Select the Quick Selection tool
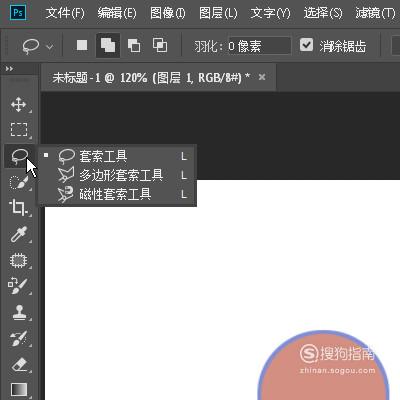Image resolution: width=400 pixels, height=400 pixels. coord(19,182)
